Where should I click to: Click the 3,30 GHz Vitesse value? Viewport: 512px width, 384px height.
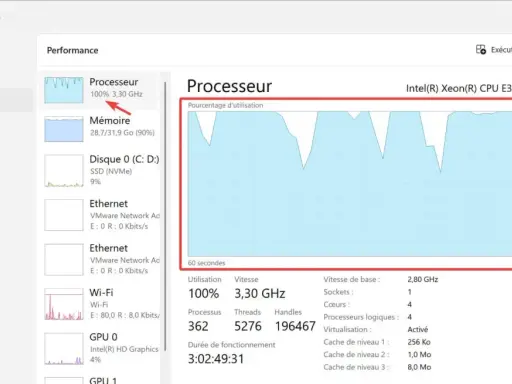[x=260, y=294]
